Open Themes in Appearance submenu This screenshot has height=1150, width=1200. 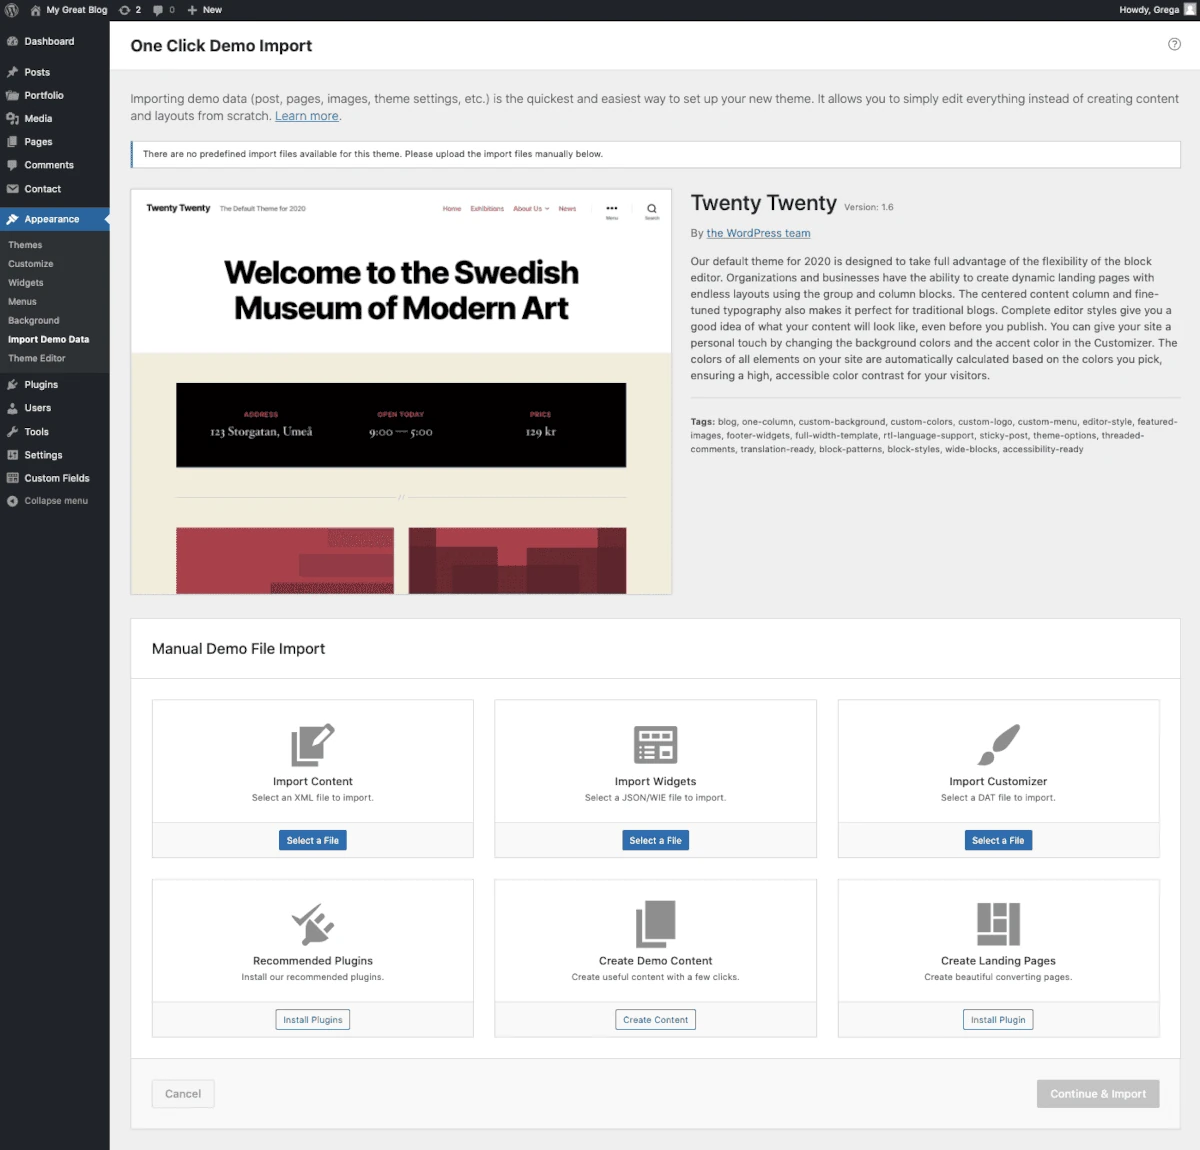pyautogui.click(x=25, y=245)
